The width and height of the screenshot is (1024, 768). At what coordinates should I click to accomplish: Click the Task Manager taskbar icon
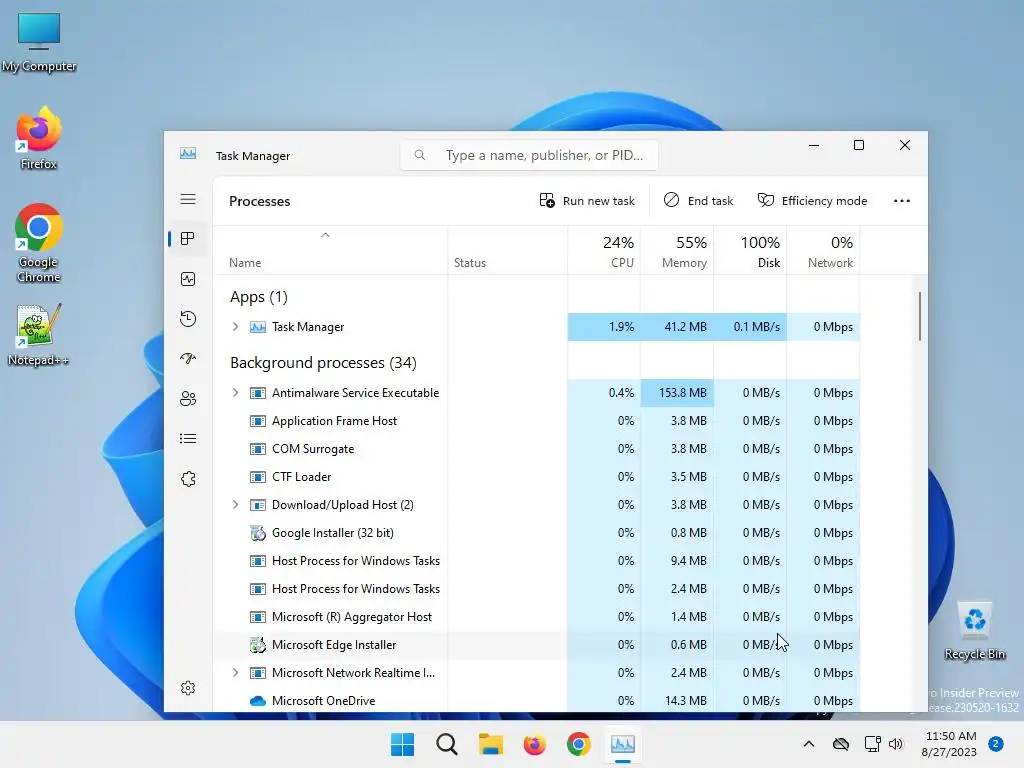pos(622,744)
